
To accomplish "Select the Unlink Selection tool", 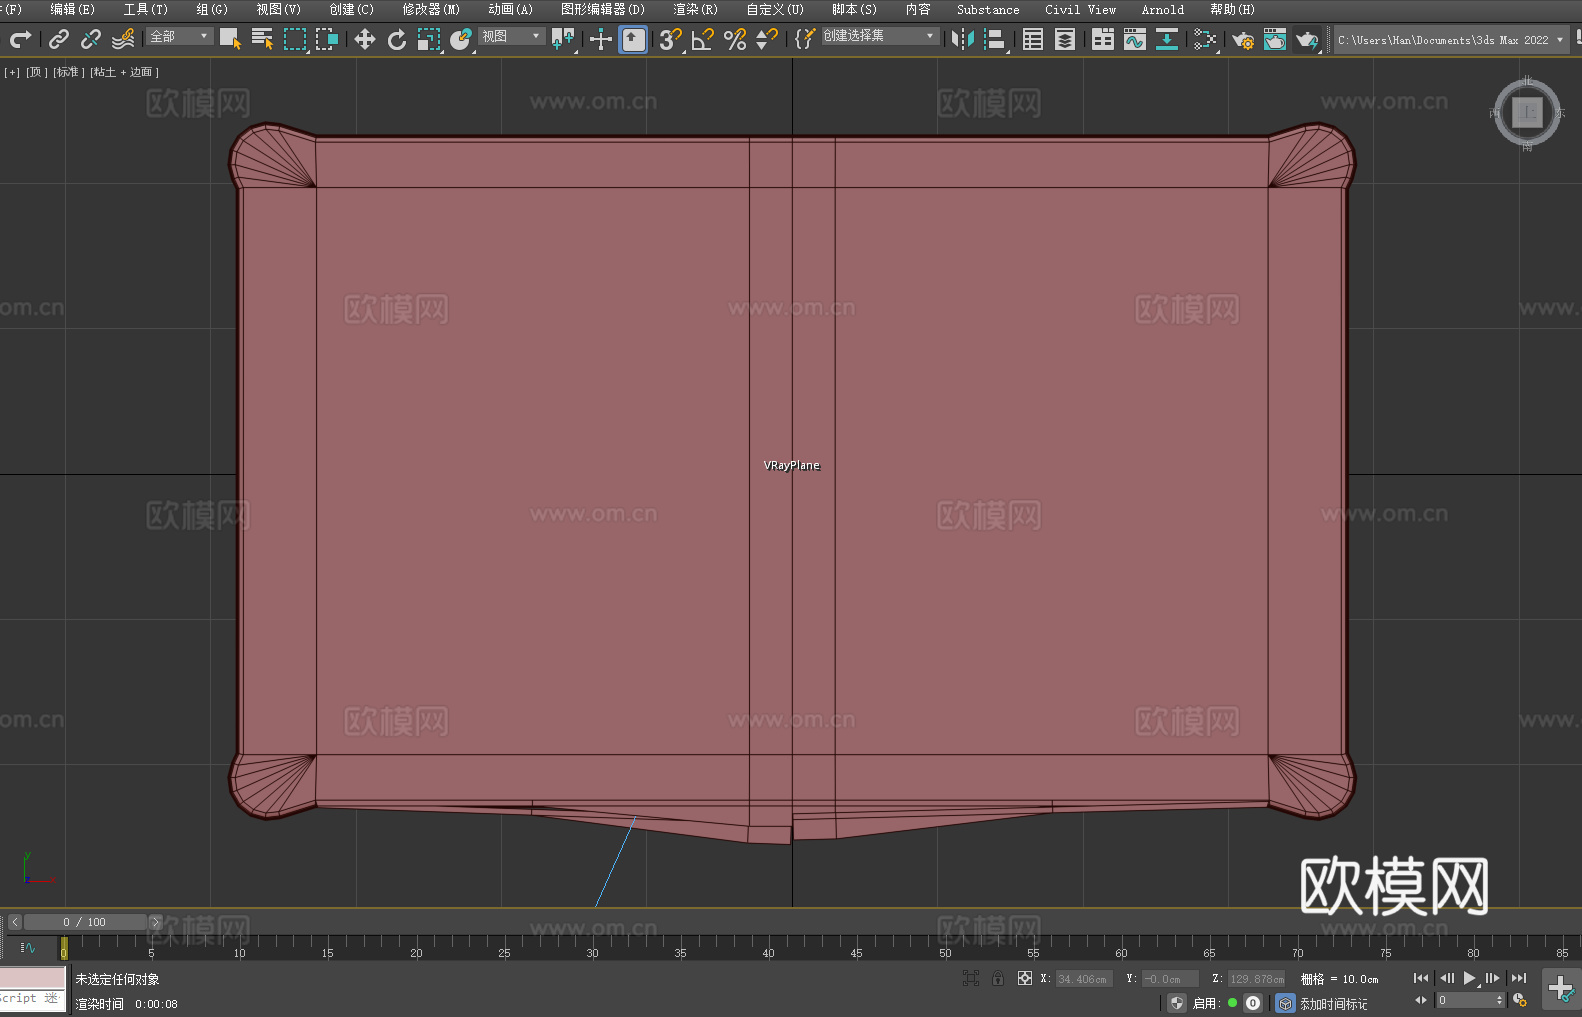I will tap(91, 39).
